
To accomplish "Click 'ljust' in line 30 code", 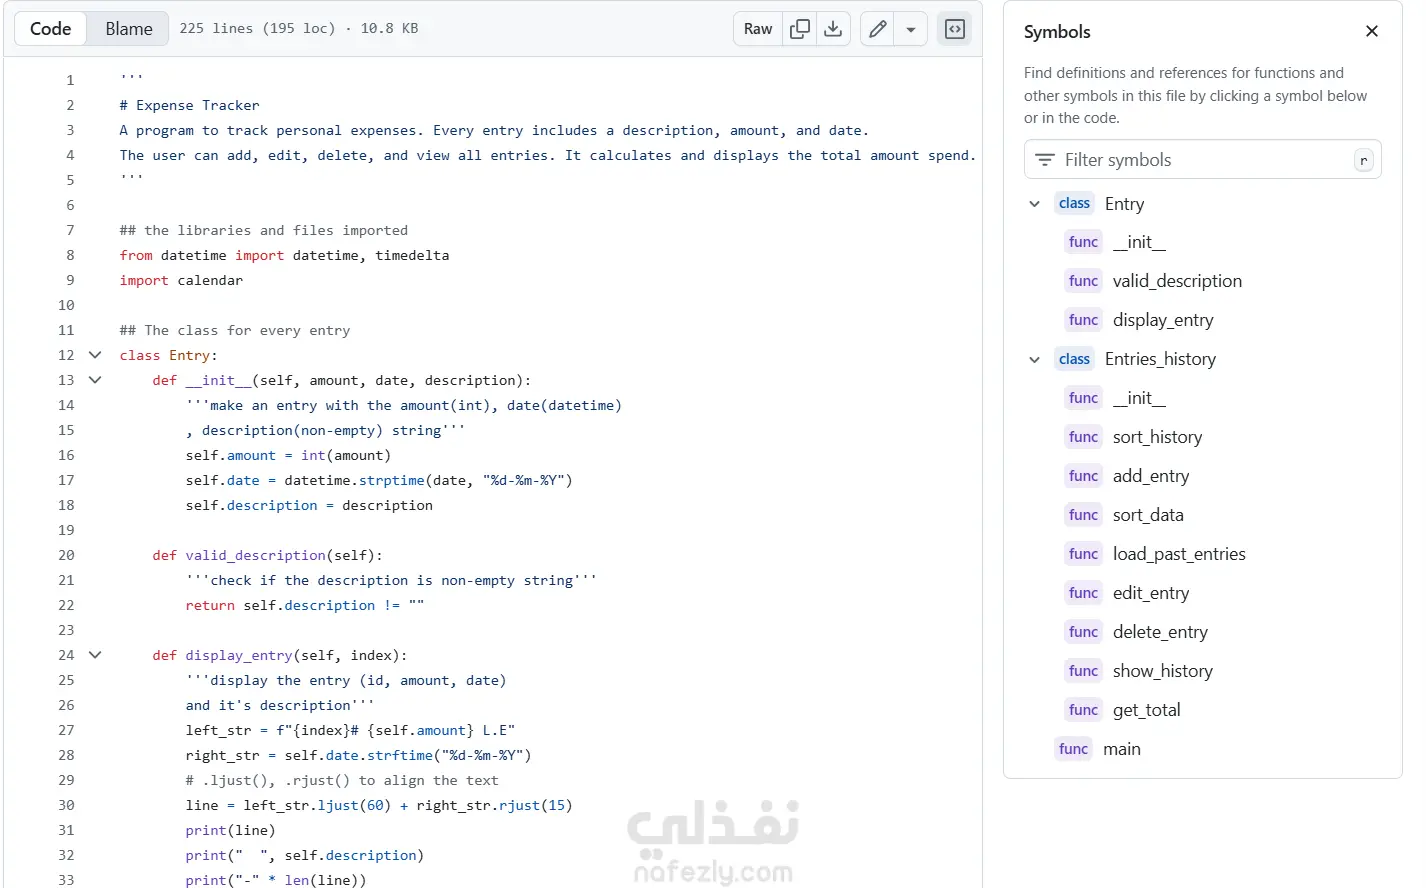I will (338, 805).
